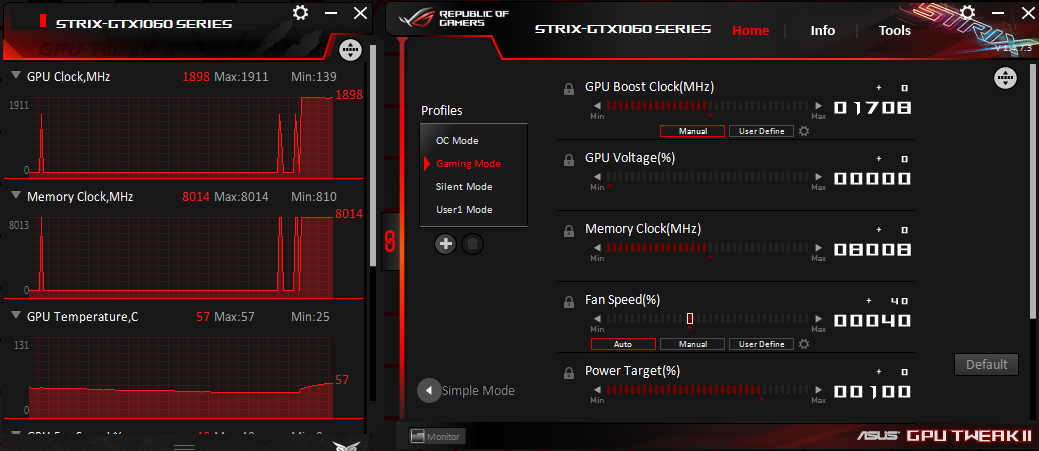Click GPU Voltage slider track
The width and height of the screenshot is (1039, 451).
(708, 177)
